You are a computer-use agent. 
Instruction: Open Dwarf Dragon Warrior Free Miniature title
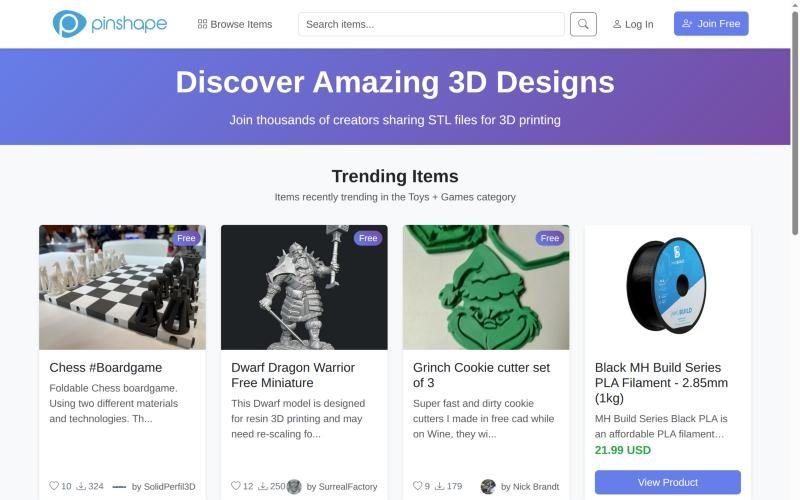(293, 375)
